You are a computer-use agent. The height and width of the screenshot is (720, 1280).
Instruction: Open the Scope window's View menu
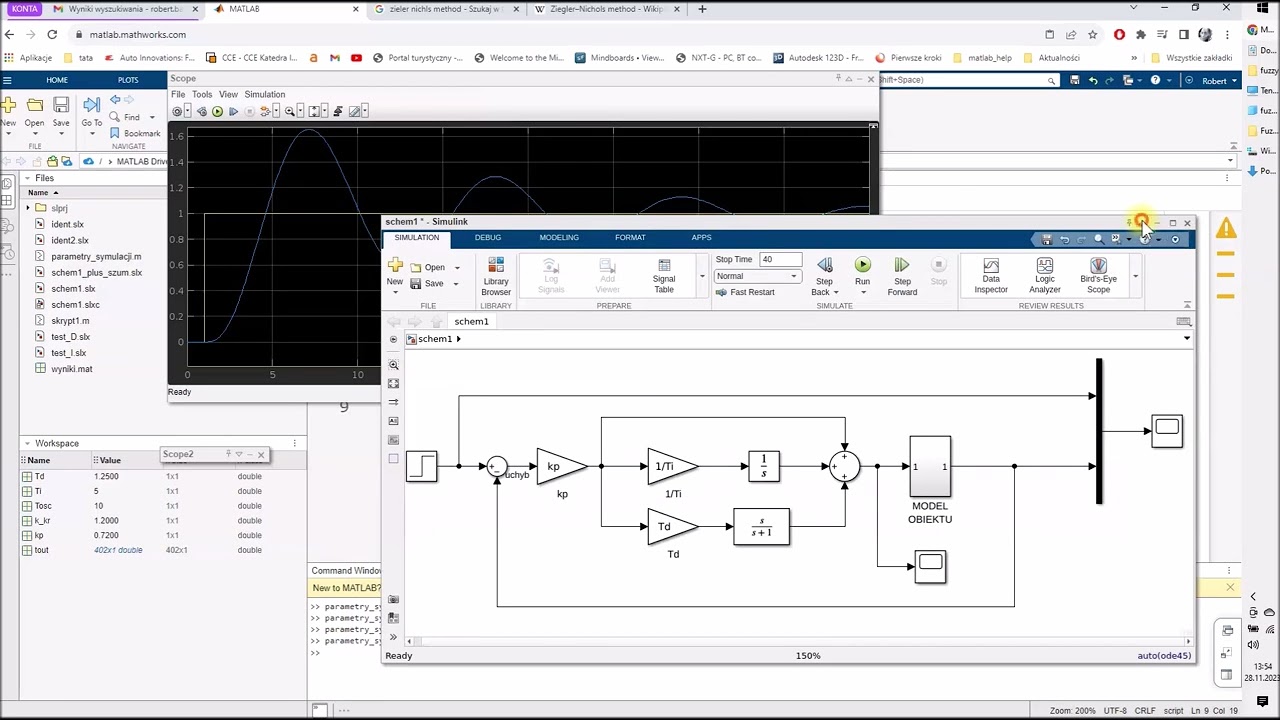[228, 94]
